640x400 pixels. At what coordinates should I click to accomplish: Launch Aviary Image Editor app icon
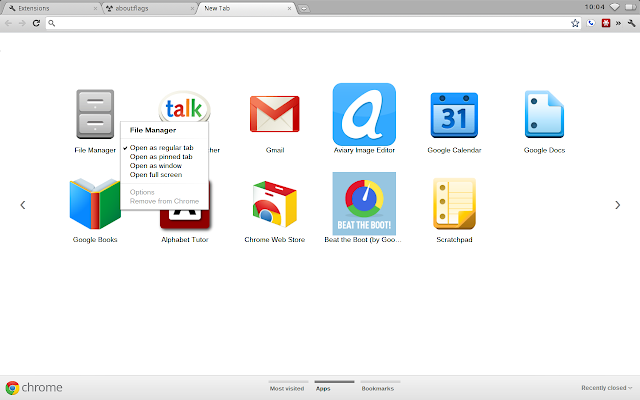(364, 114)
